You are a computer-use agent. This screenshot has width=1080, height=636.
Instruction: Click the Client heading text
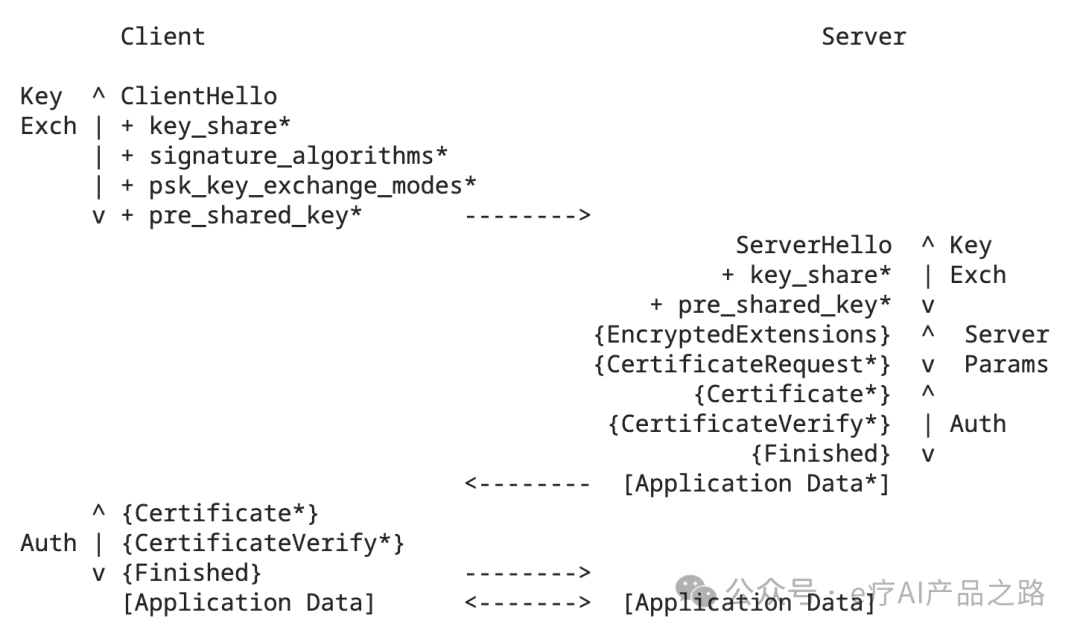[x=163, y=37]
